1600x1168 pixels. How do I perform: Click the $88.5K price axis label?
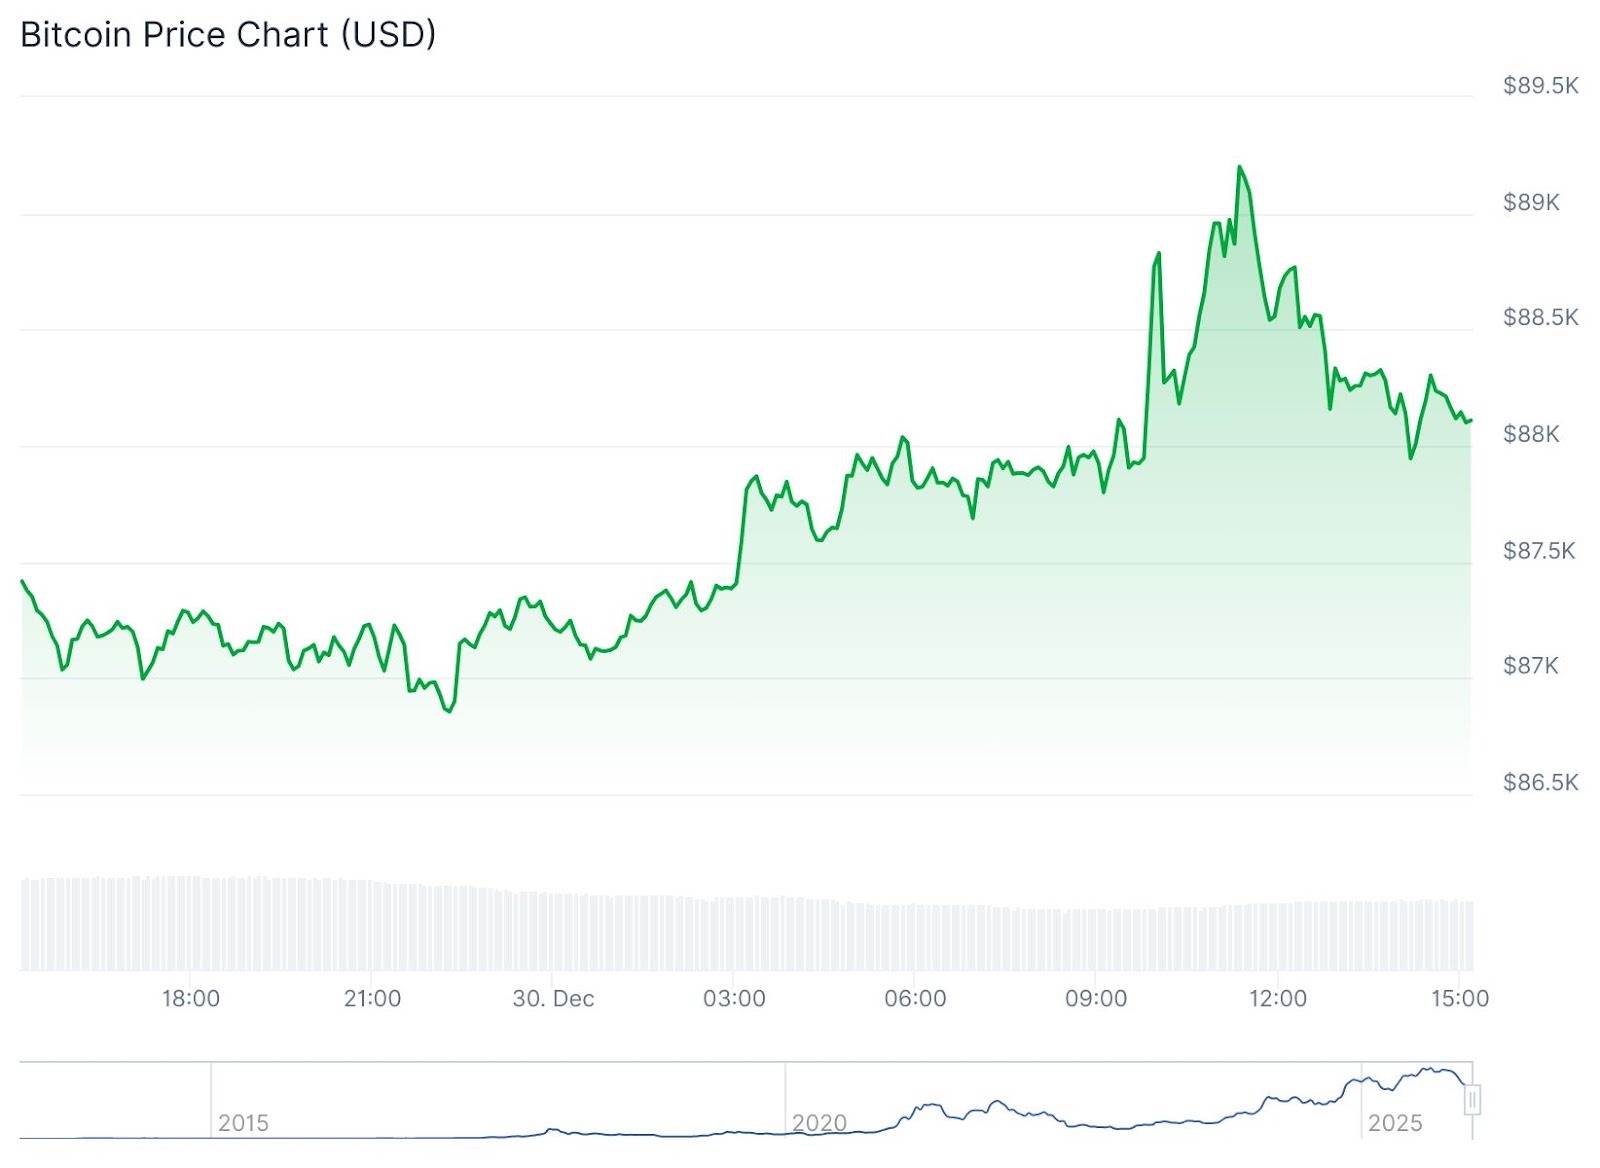(x=1540, y=318)
